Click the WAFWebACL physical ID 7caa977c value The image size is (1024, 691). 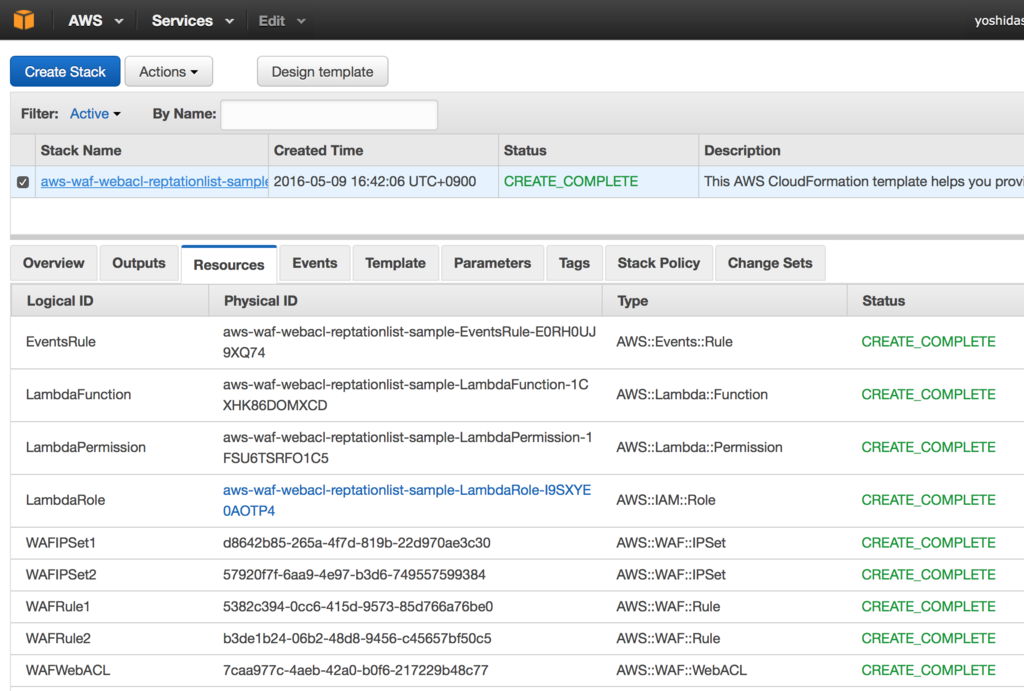point(355,671)
